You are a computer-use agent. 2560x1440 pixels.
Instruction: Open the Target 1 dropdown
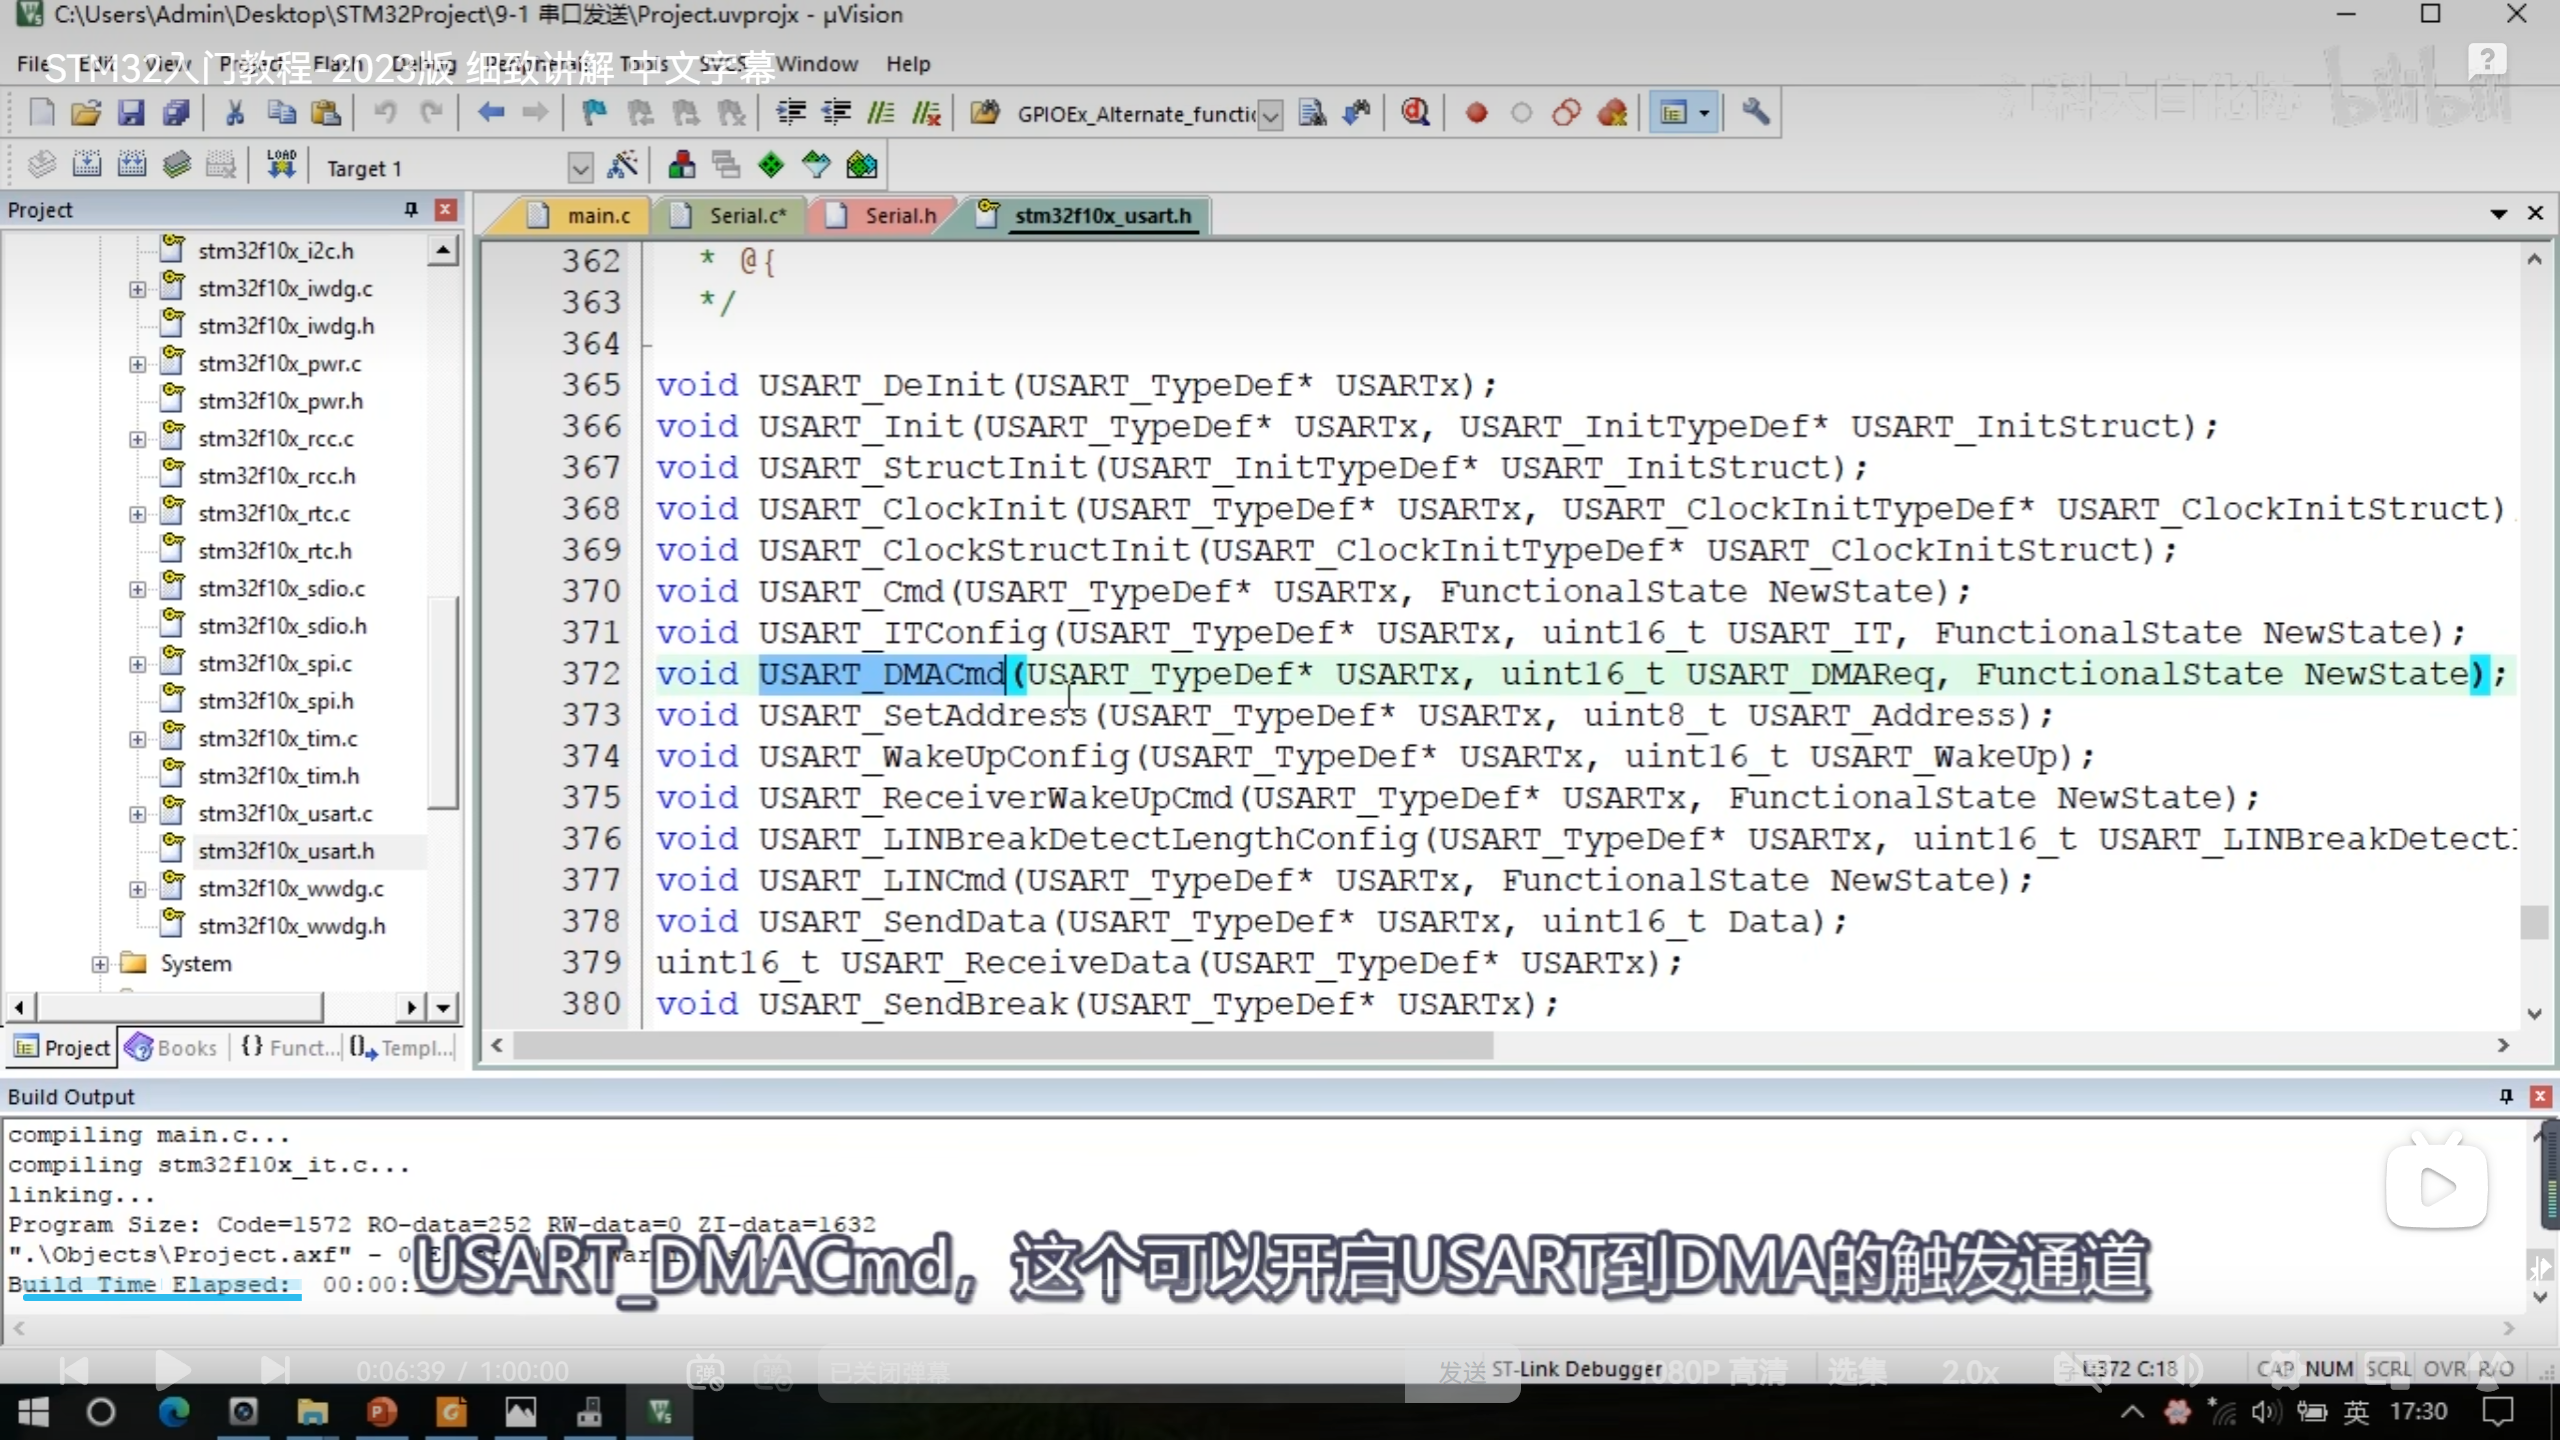(580, 168)
